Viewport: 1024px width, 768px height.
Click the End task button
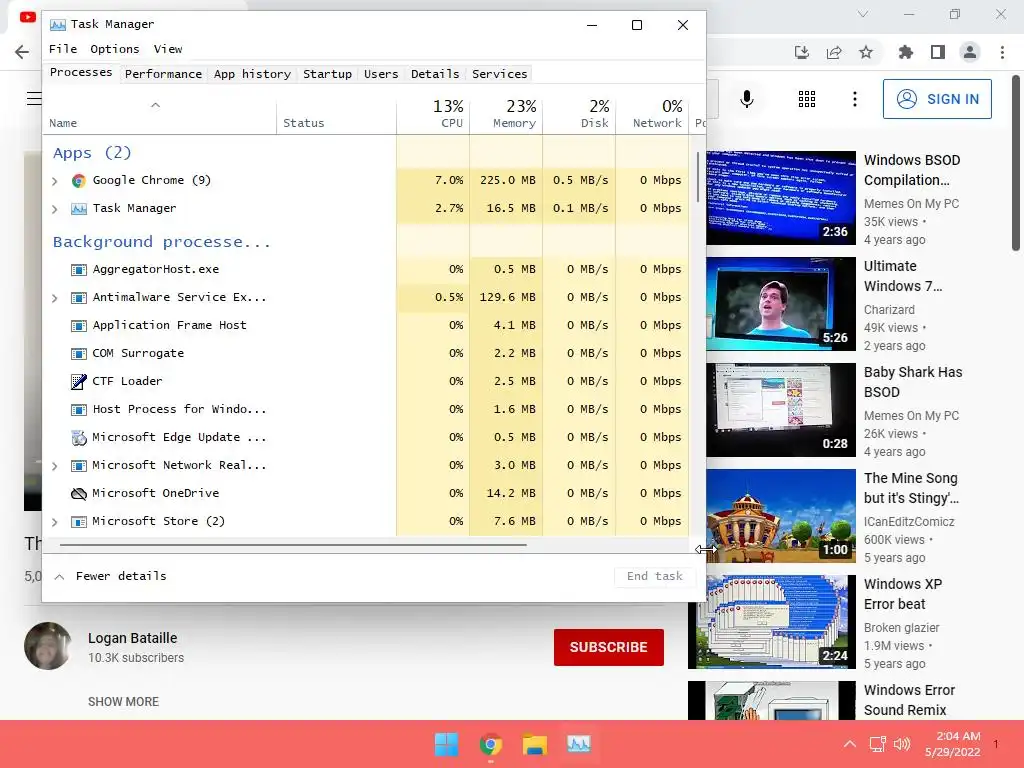(x=654, y=576)
